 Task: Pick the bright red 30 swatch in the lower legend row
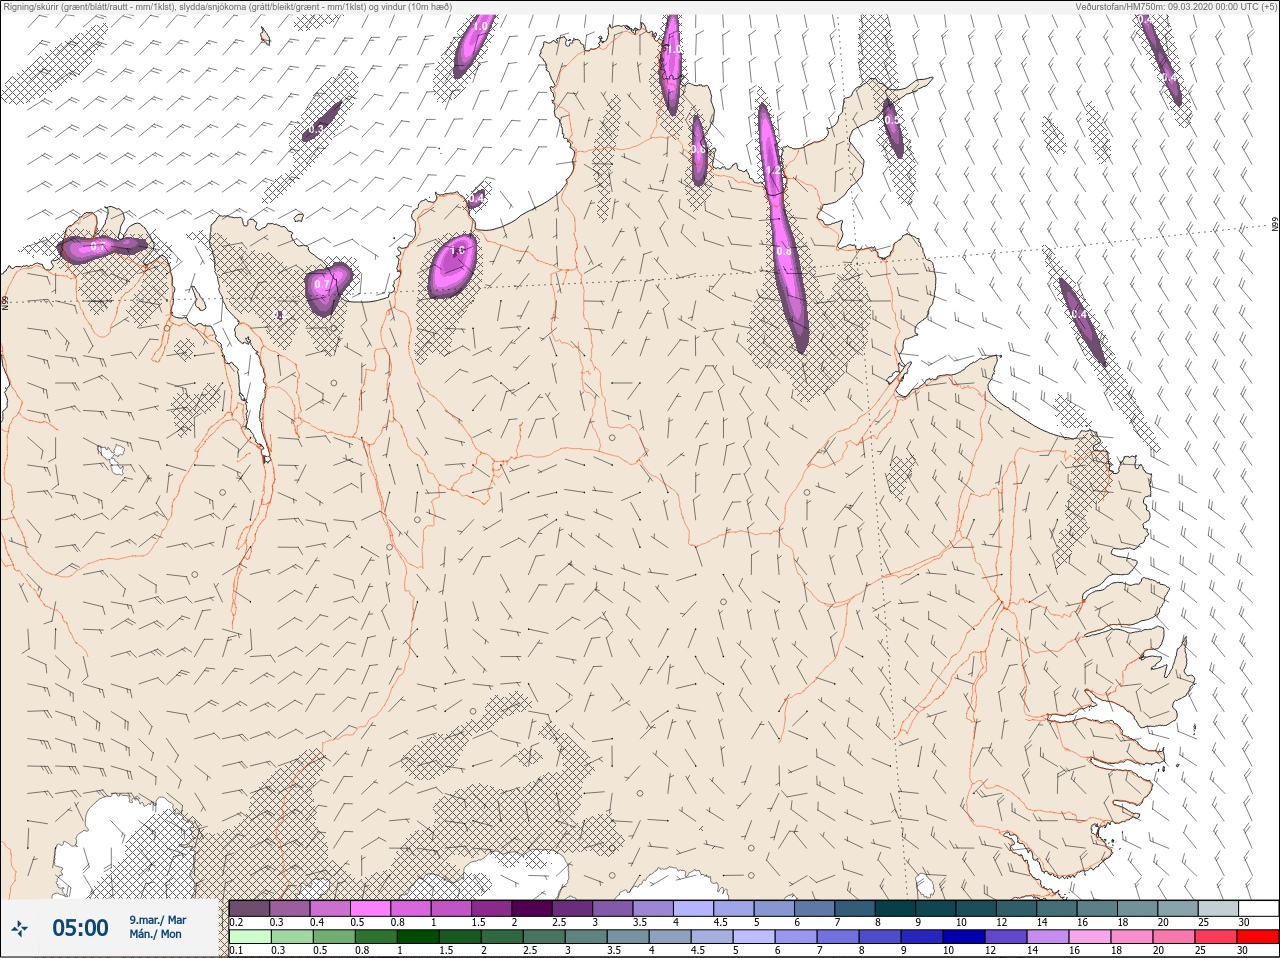pyautogui.click(x=1258, y=937)
